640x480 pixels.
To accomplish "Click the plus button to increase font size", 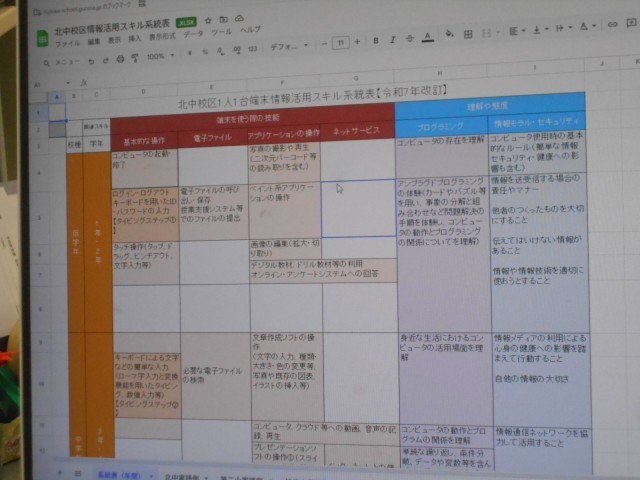I will [x=356, y=42].
